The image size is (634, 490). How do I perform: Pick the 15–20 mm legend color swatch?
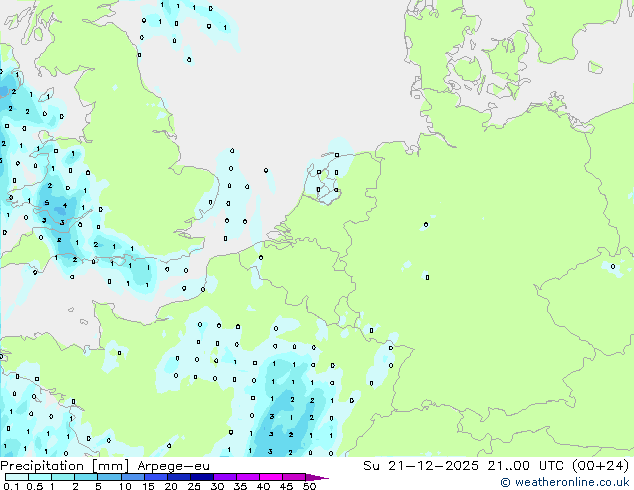click(156, 477)
